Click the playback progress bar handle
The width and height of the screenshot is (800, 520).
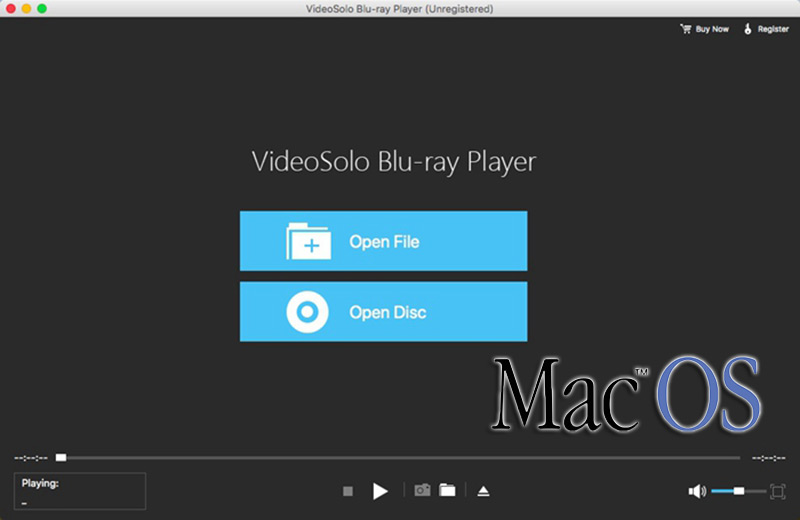pos(61,458)
